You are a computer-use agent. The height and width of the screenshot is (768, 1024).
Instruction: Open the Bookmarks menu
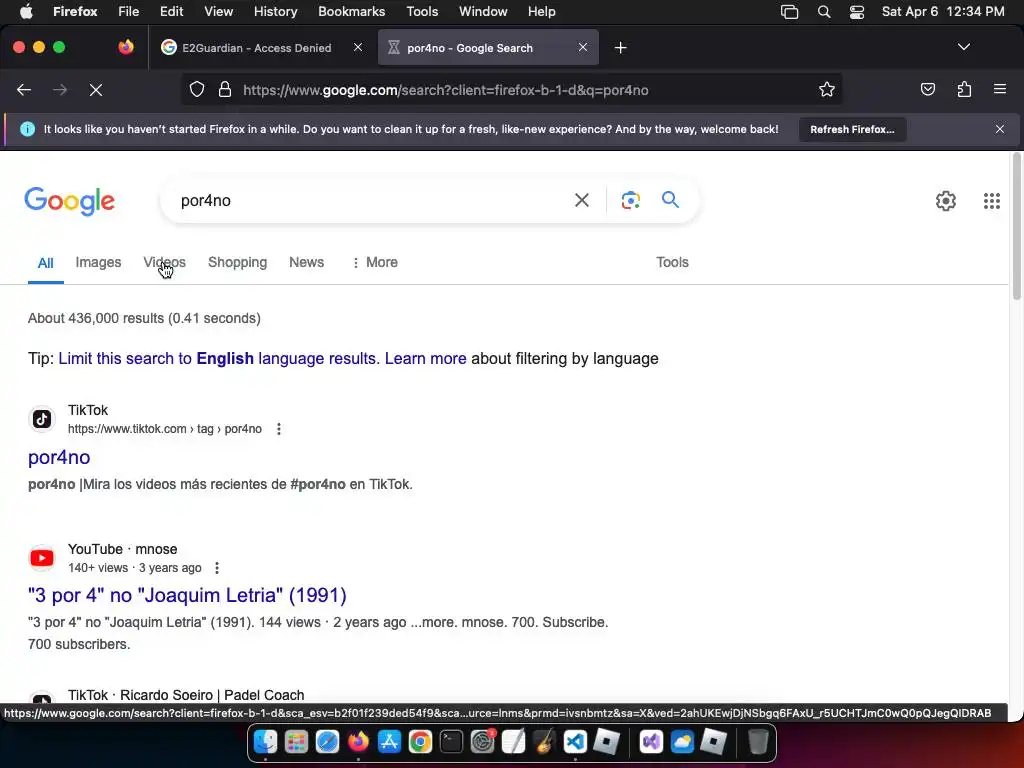pyautogui.click(x=351, y=12)
